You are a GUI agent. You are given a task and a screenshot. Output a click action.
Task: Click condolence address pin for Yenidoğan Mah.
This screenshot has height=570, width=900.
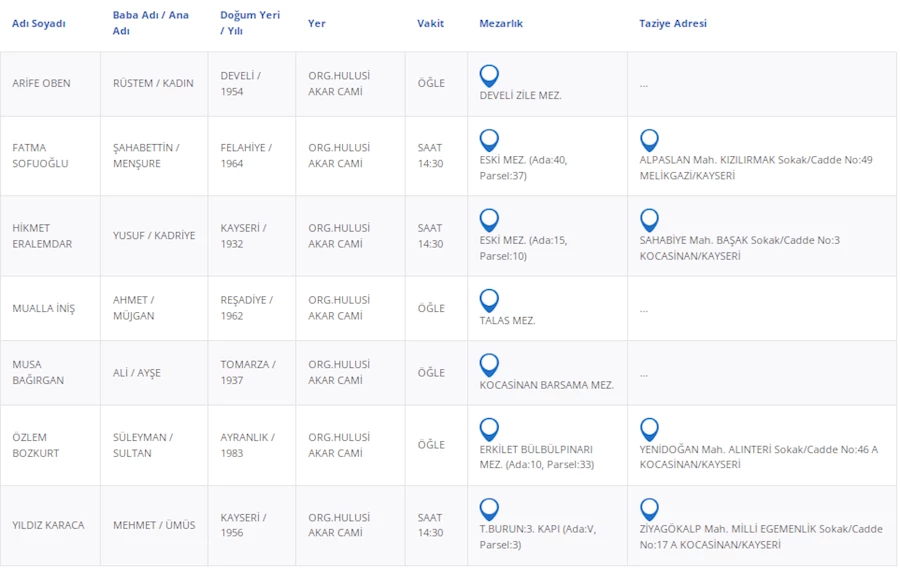(x=649, y=429)
